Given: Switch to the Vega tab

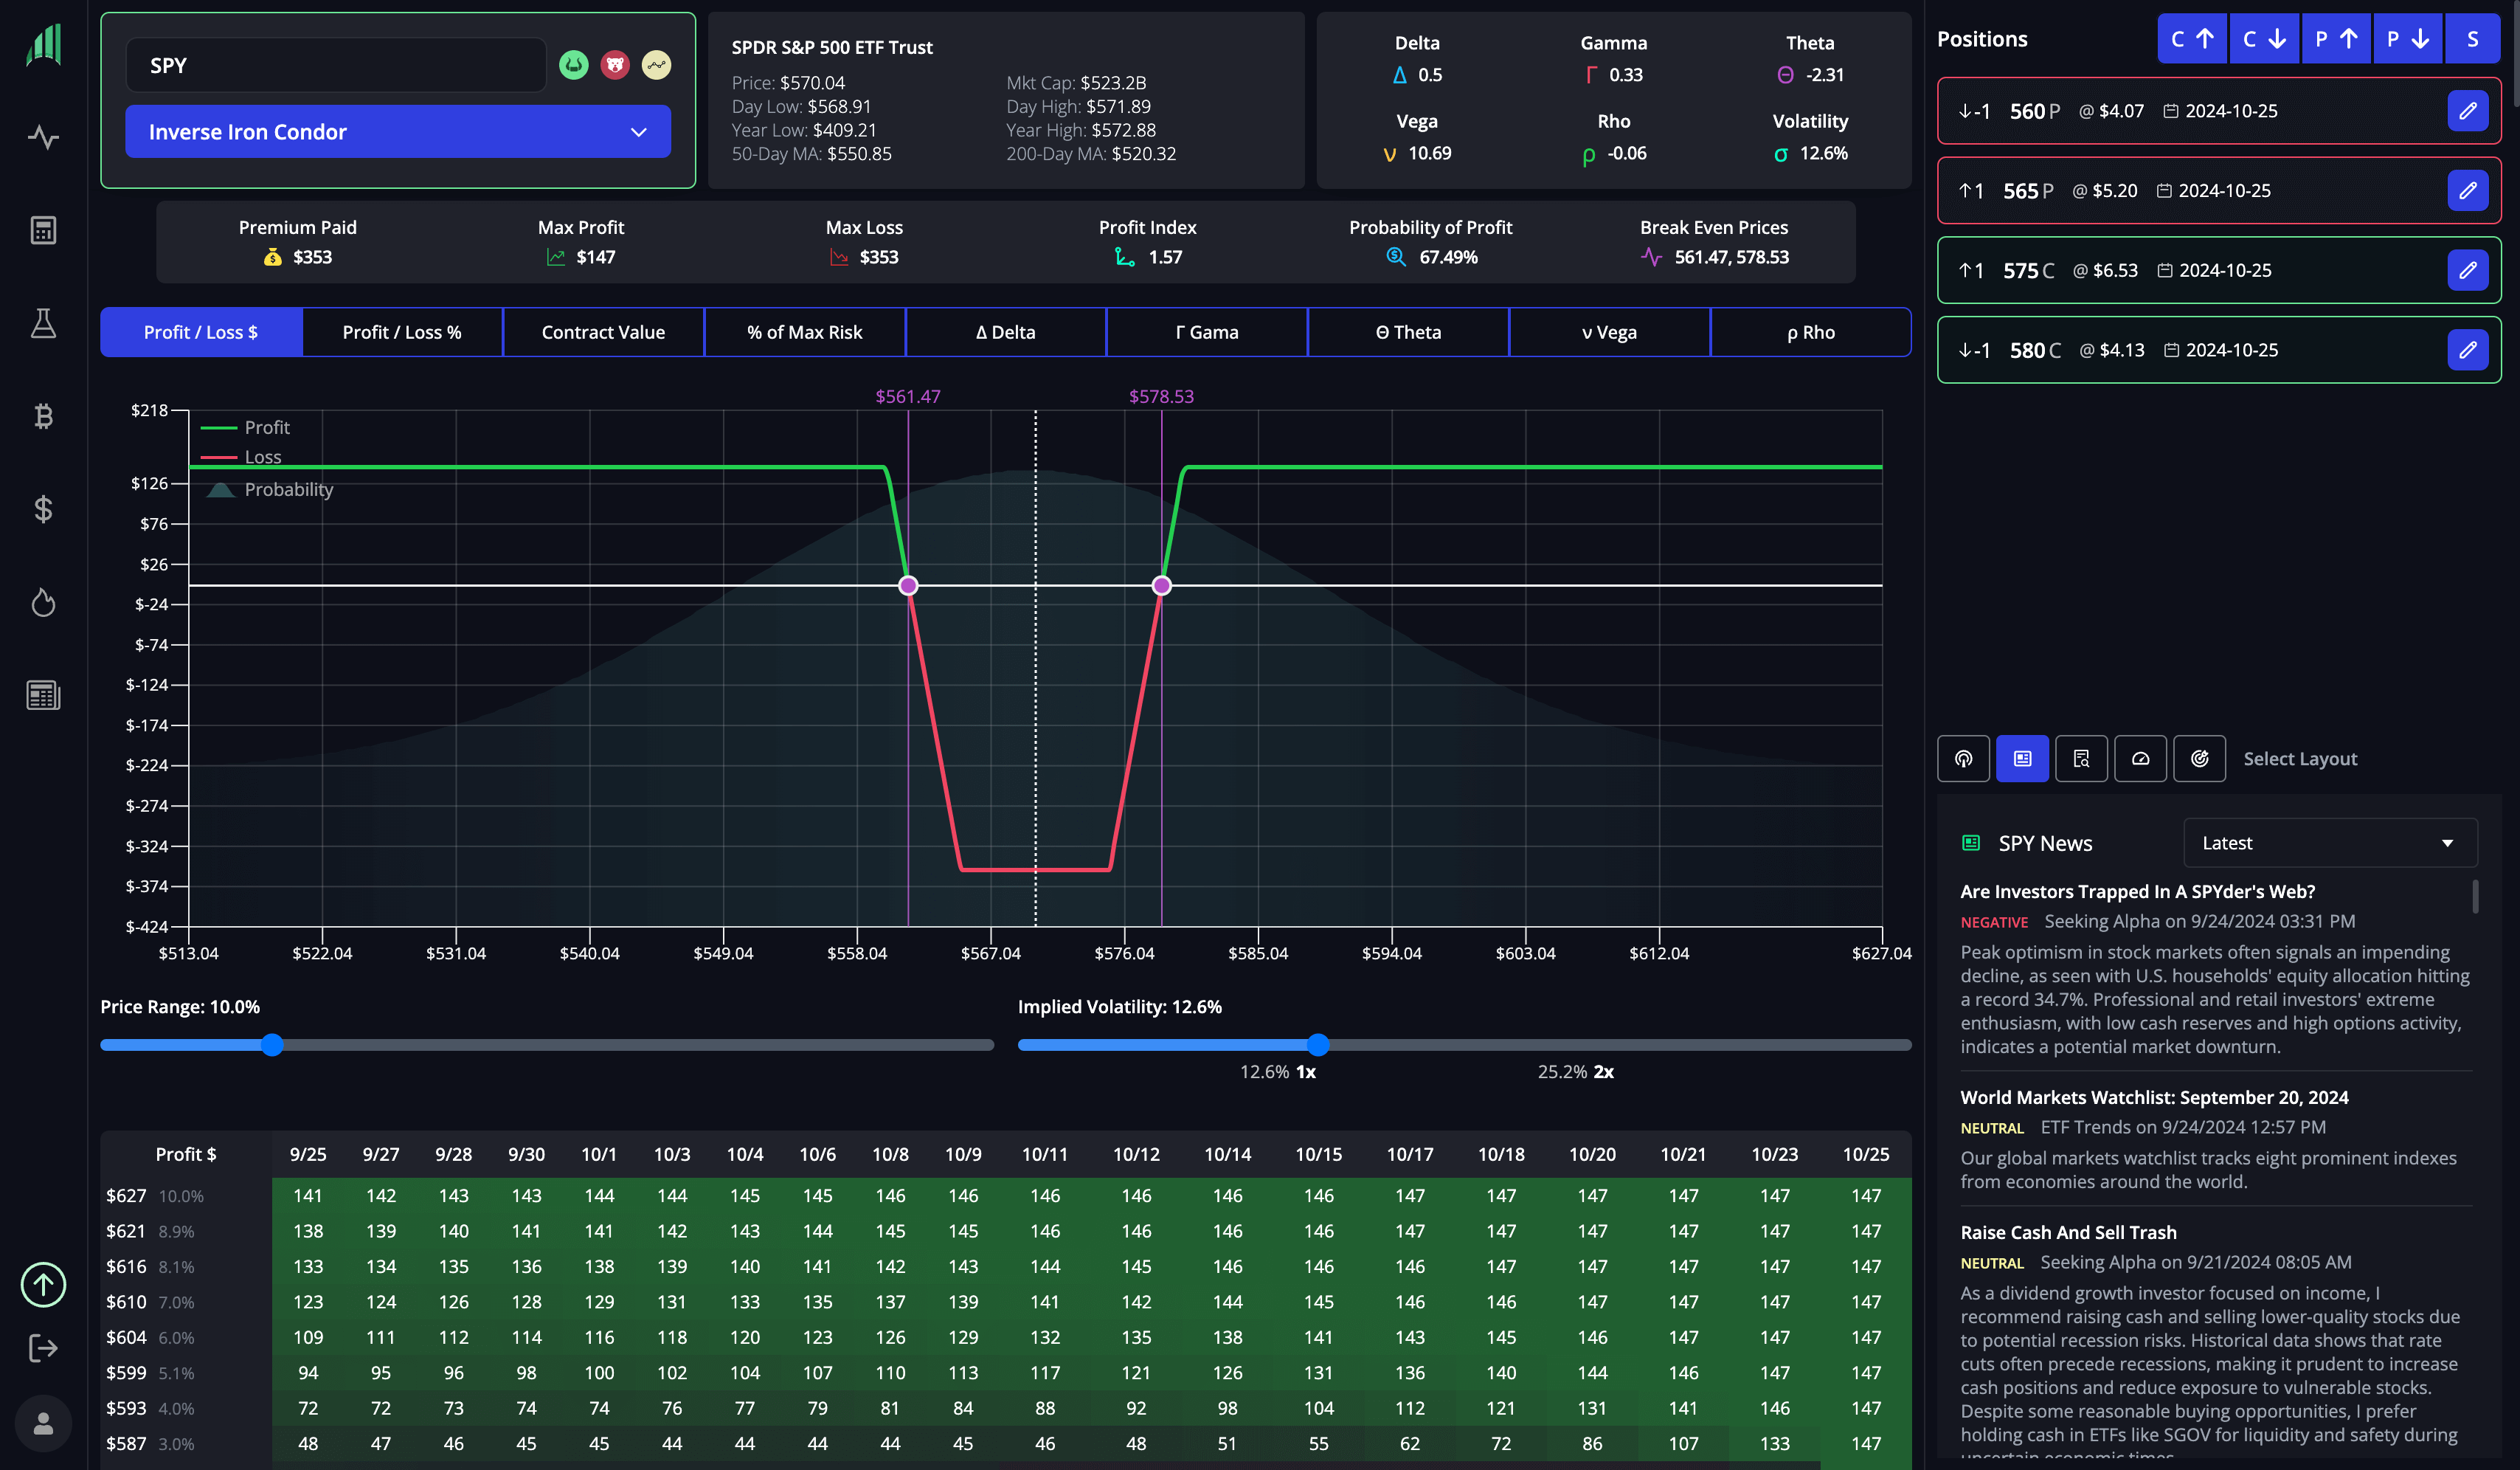Looking at the screenshot, I should click(1609, 332).
